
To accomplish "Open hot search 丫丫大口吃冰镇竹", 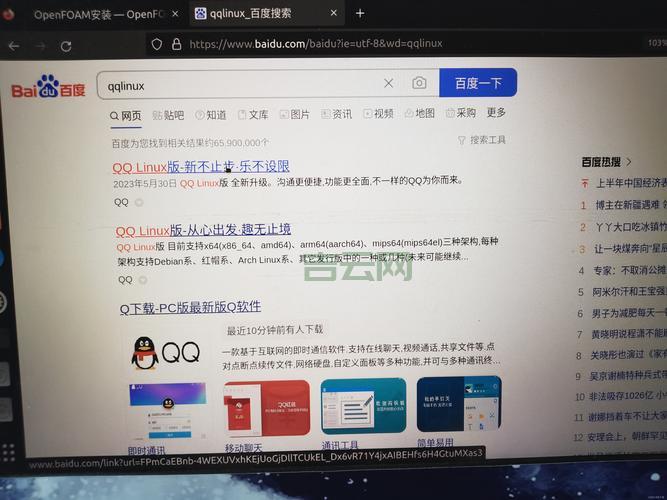I will point(630,227).
